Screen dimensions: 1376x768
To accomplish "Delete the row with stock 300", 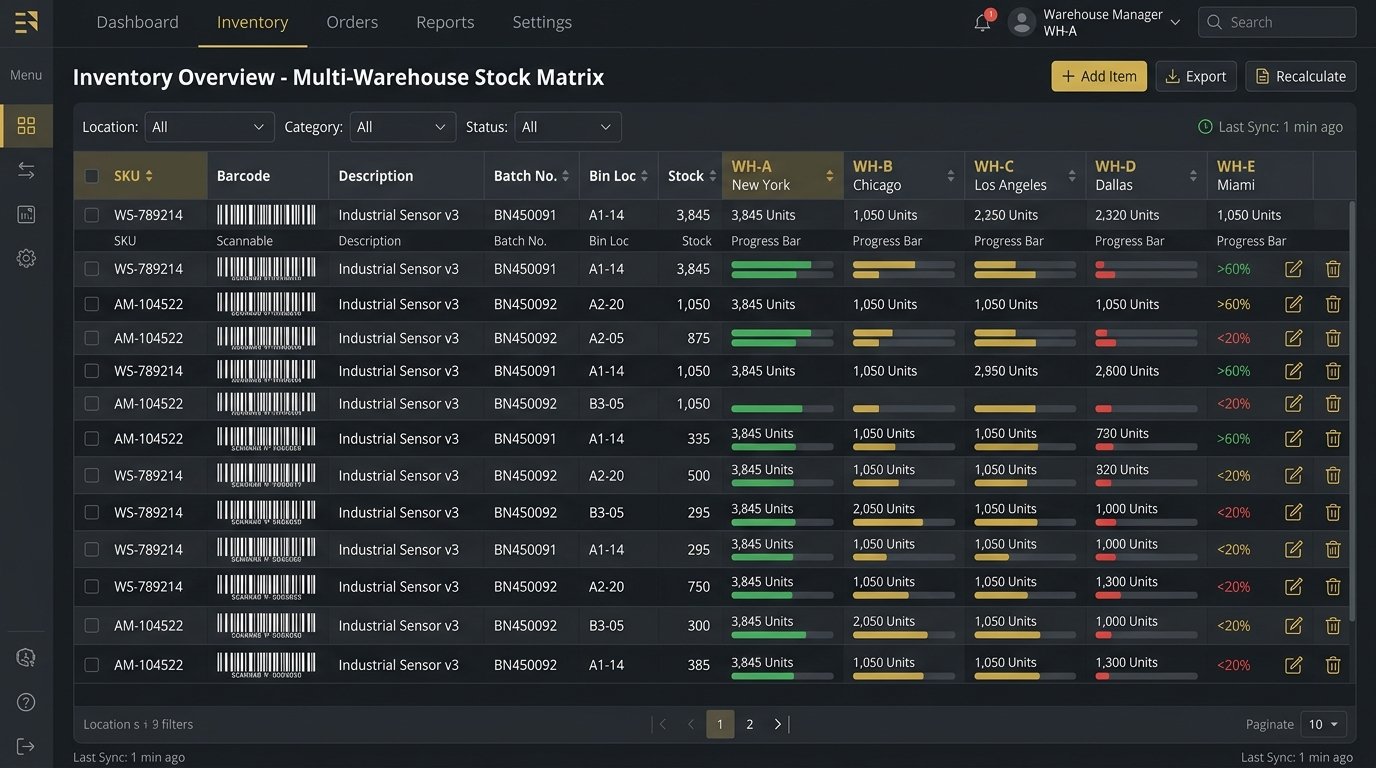I will click(1333, 625).
